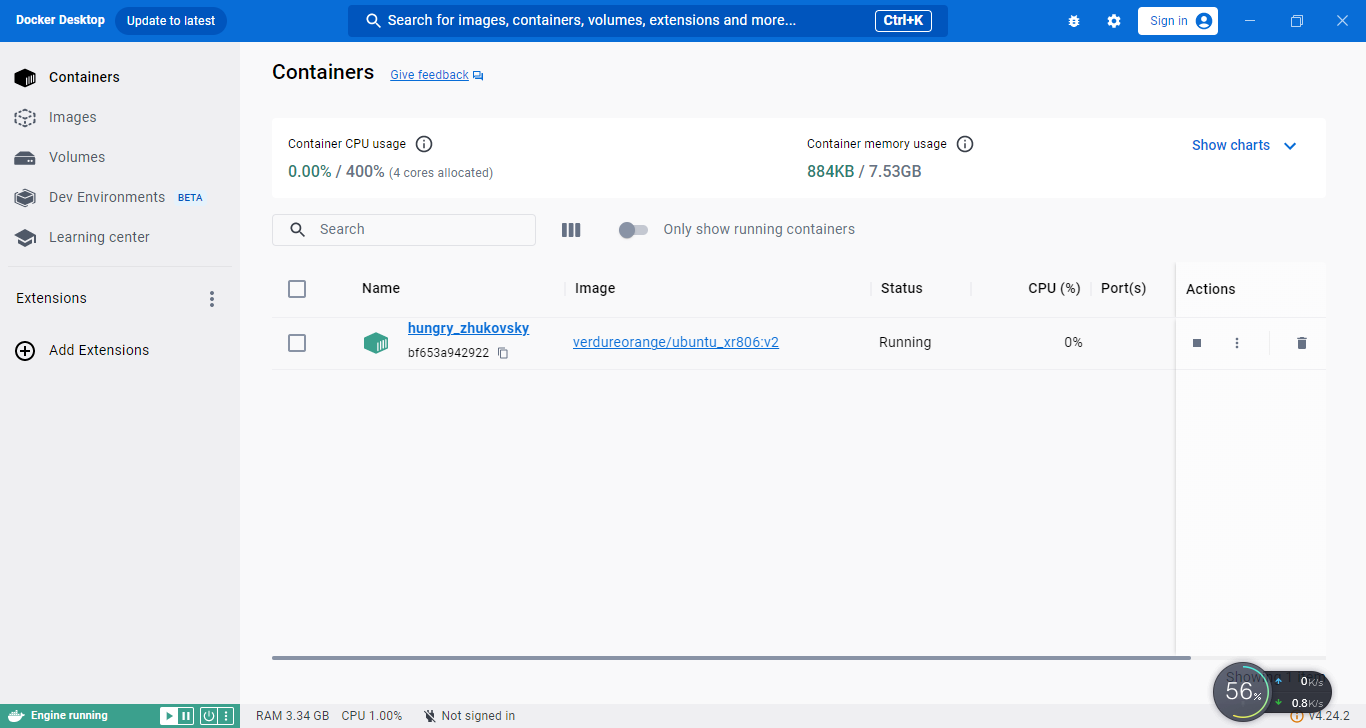Viewport: 1366px width, 728px height.
Task: Open the Volumes sidebar section
Action: pos(120,157)
